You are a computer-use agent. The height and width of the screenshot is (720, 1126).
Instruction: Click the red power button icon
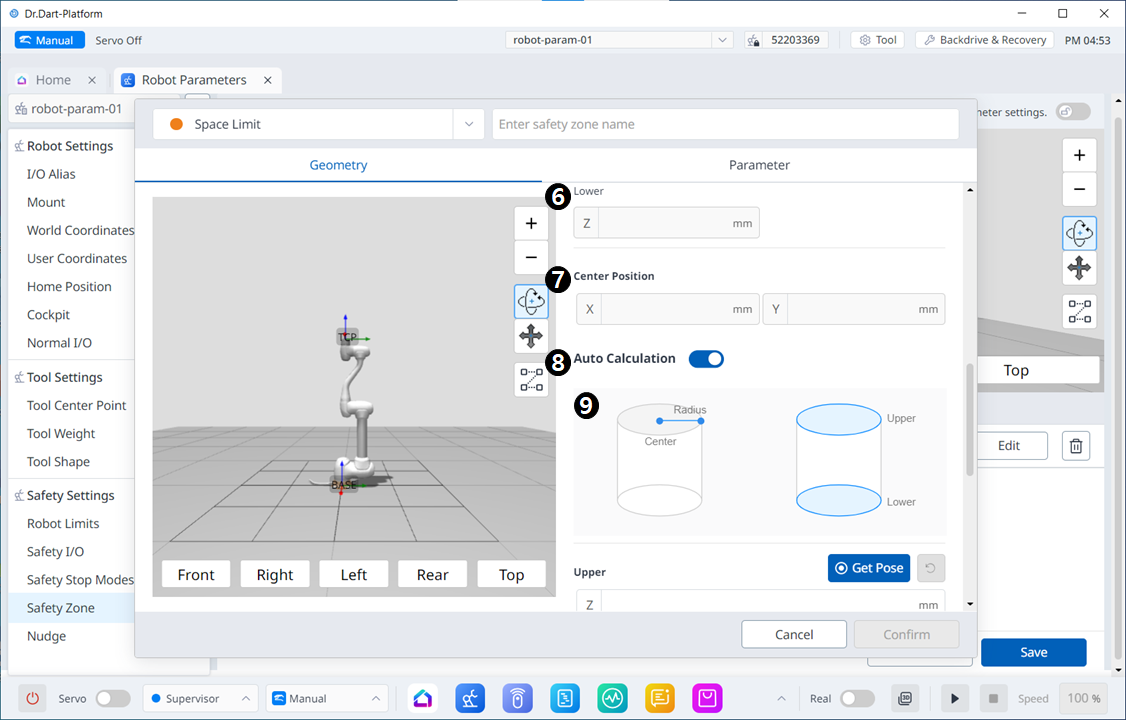[x=33, y=698]
